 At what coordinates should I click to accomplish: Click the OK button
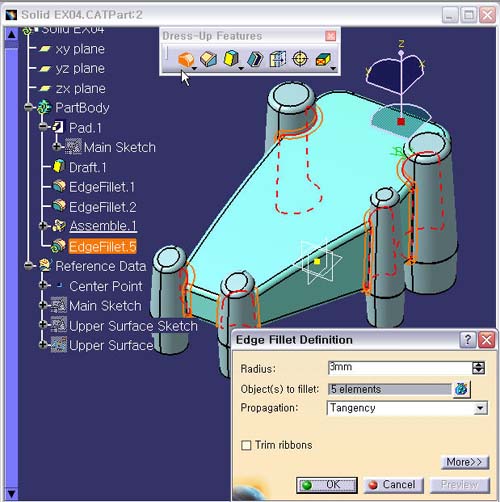327,485
